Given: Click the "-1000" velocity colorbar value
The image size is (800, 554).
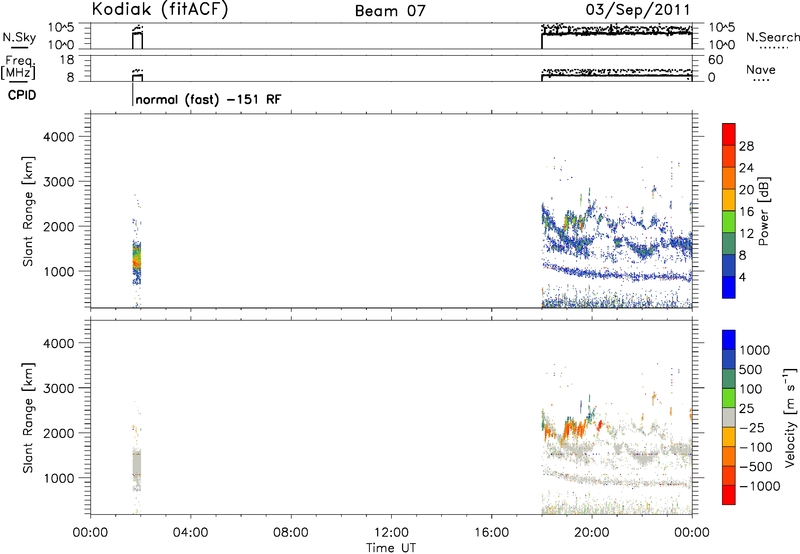Looking at the screenshot, I should [x=759, y=486].
